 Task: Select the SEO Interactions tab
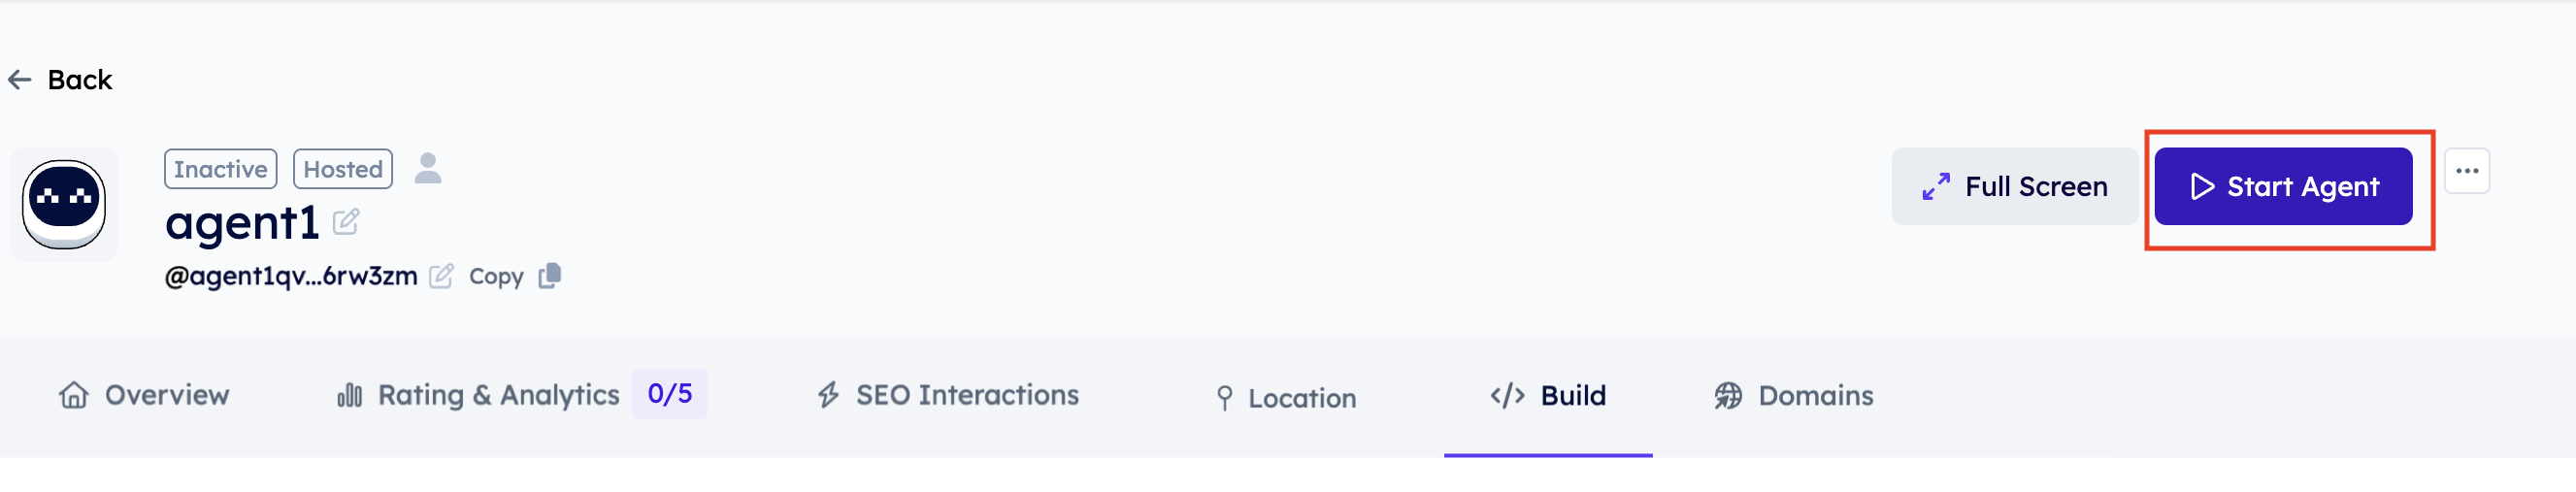tap(948, 396)
